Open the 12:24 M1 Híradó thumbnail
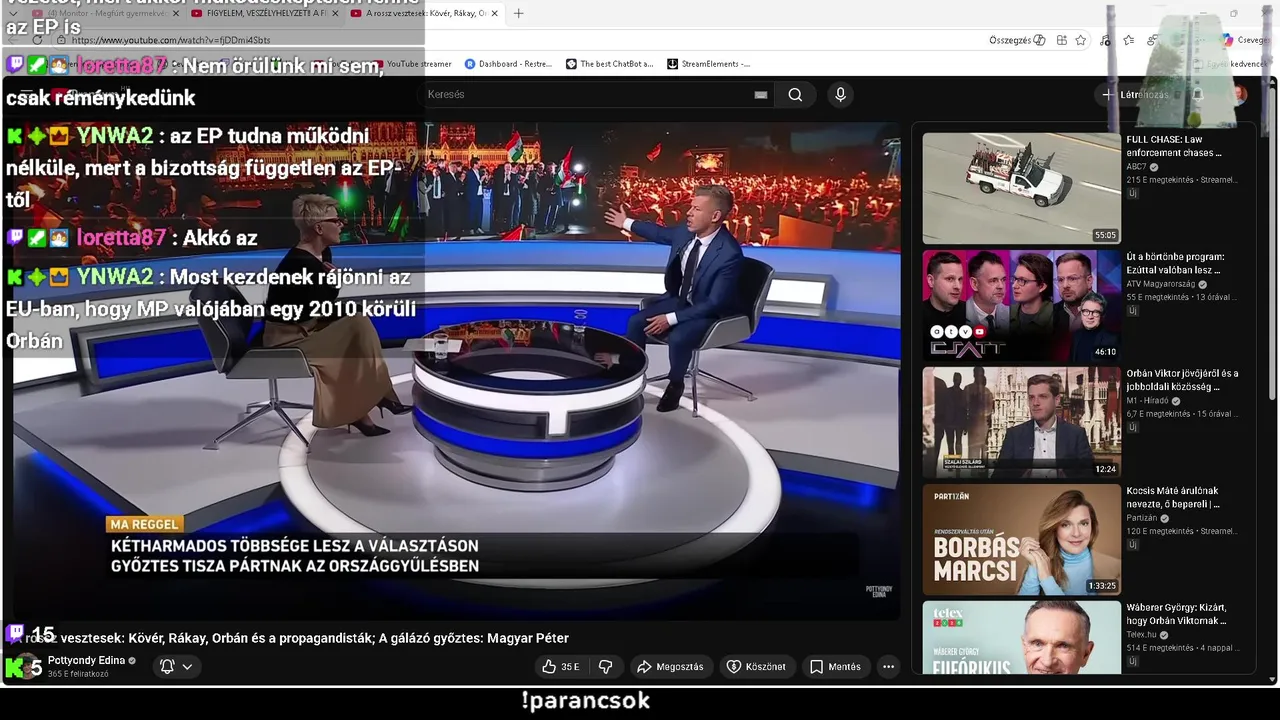 (1021, 422)
